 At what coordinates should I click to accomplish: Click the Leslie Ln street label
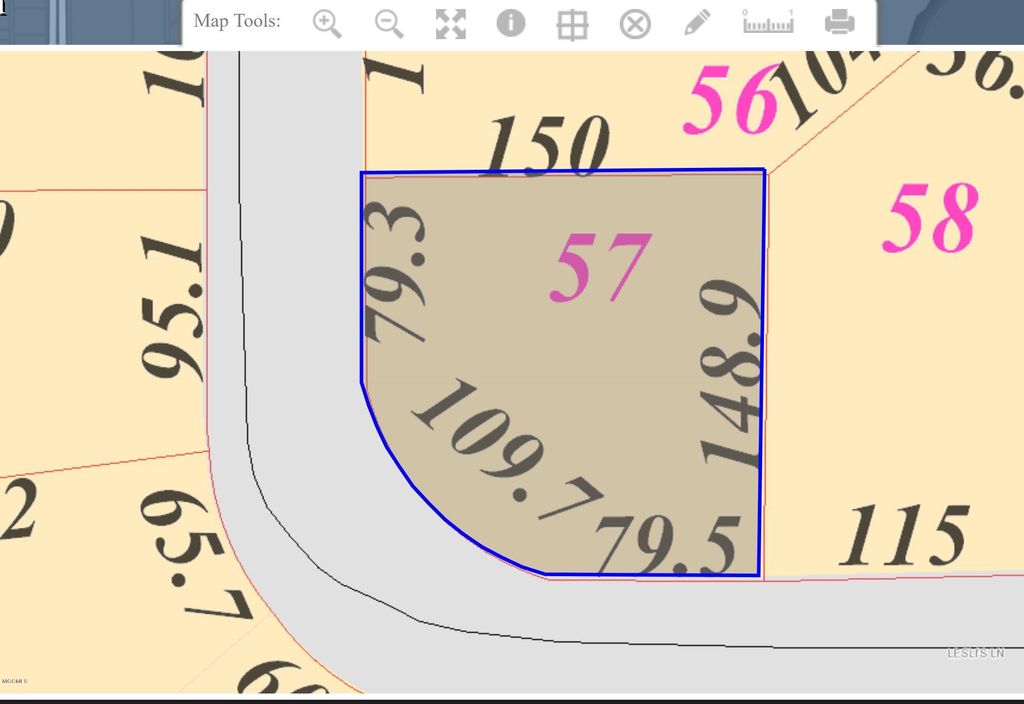(975, 653)
